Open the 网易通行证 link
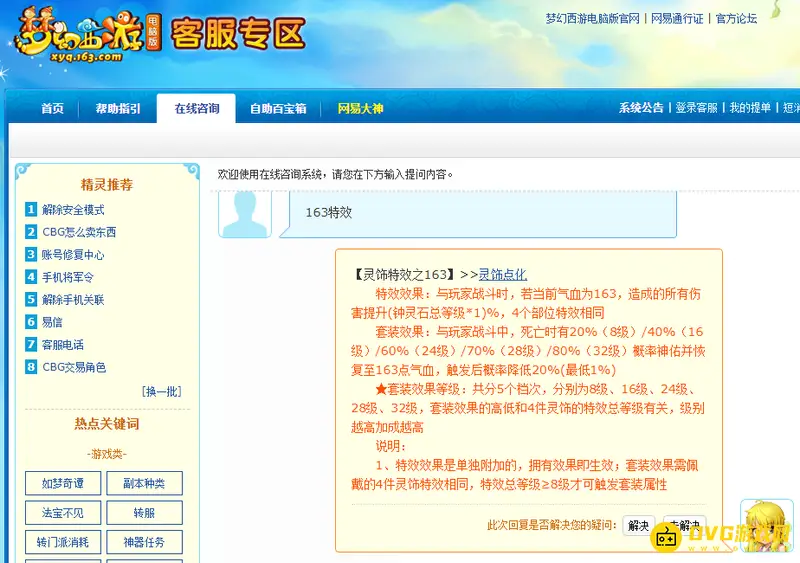 [x=677, y=19]
